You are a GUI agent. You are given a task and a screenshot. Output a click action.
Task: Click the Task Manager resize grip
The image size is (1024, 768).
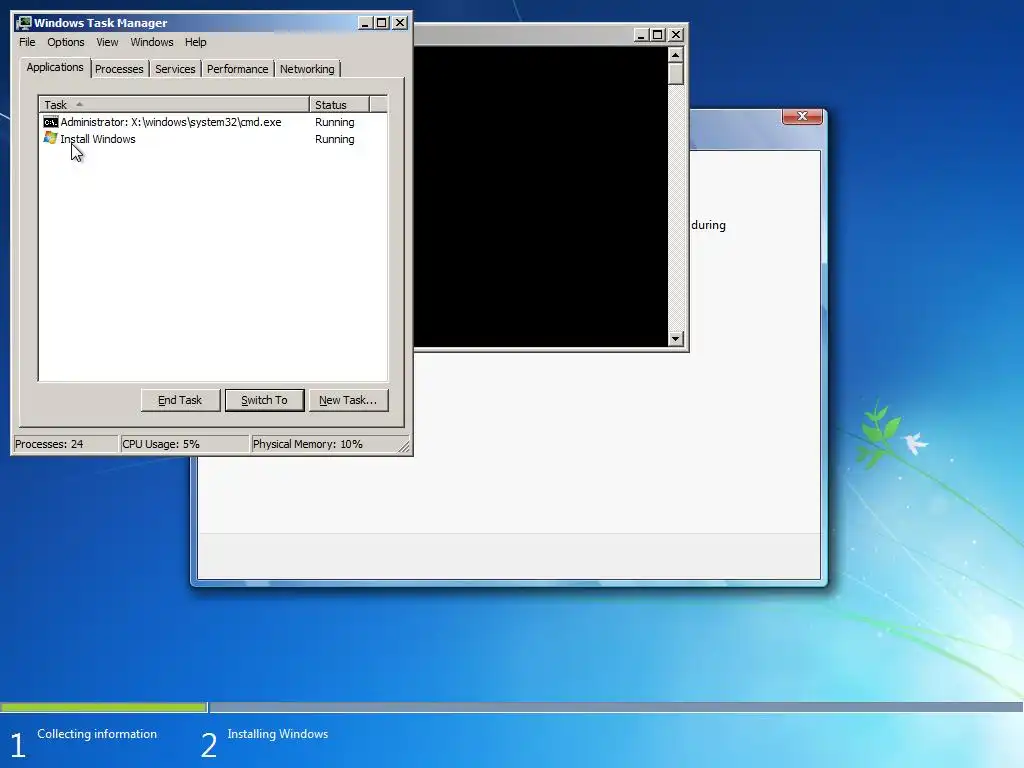tap(404, 446)
